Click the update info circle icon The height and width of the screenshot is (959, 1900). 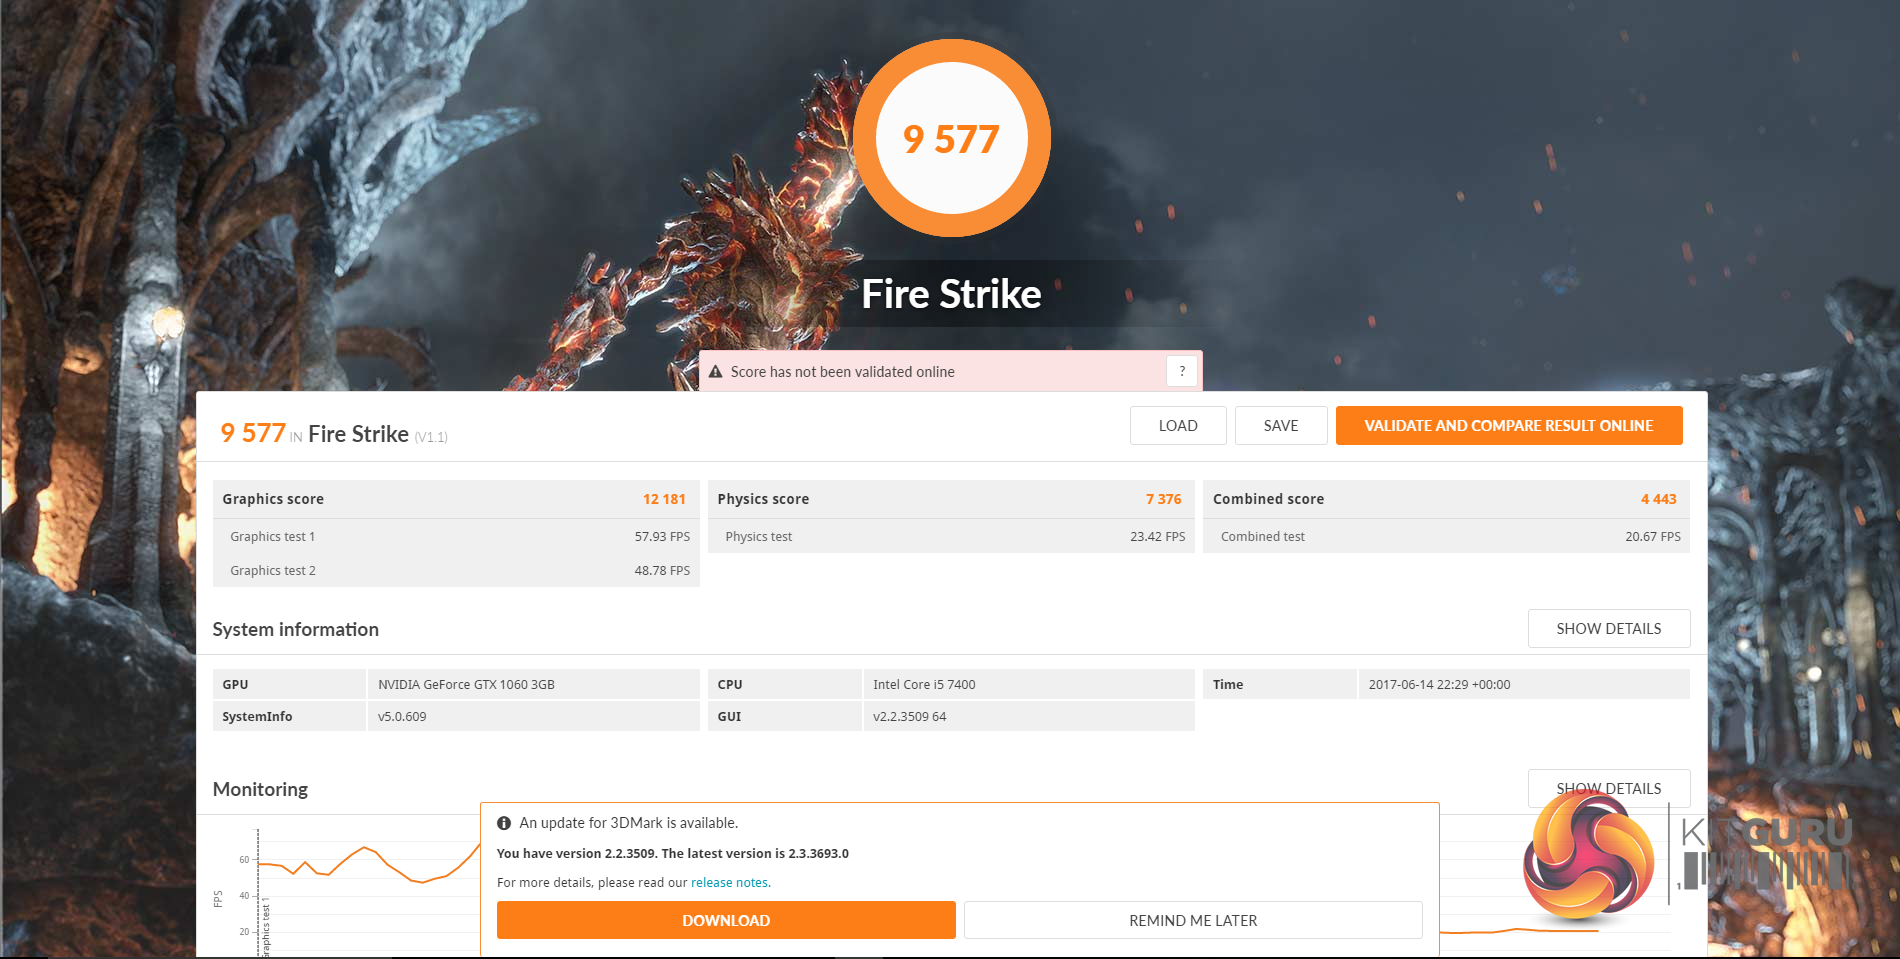504,823
